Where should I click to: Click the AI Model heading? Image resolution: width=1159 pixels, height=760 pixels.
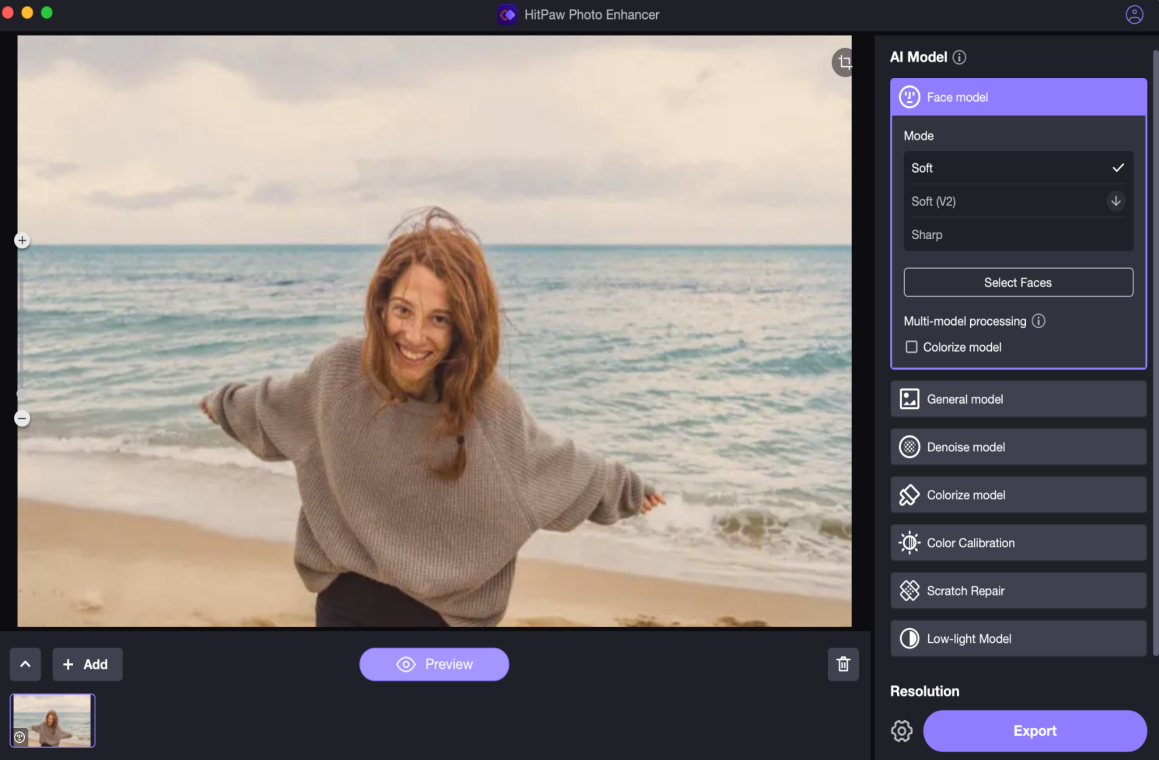pos(919,57)
